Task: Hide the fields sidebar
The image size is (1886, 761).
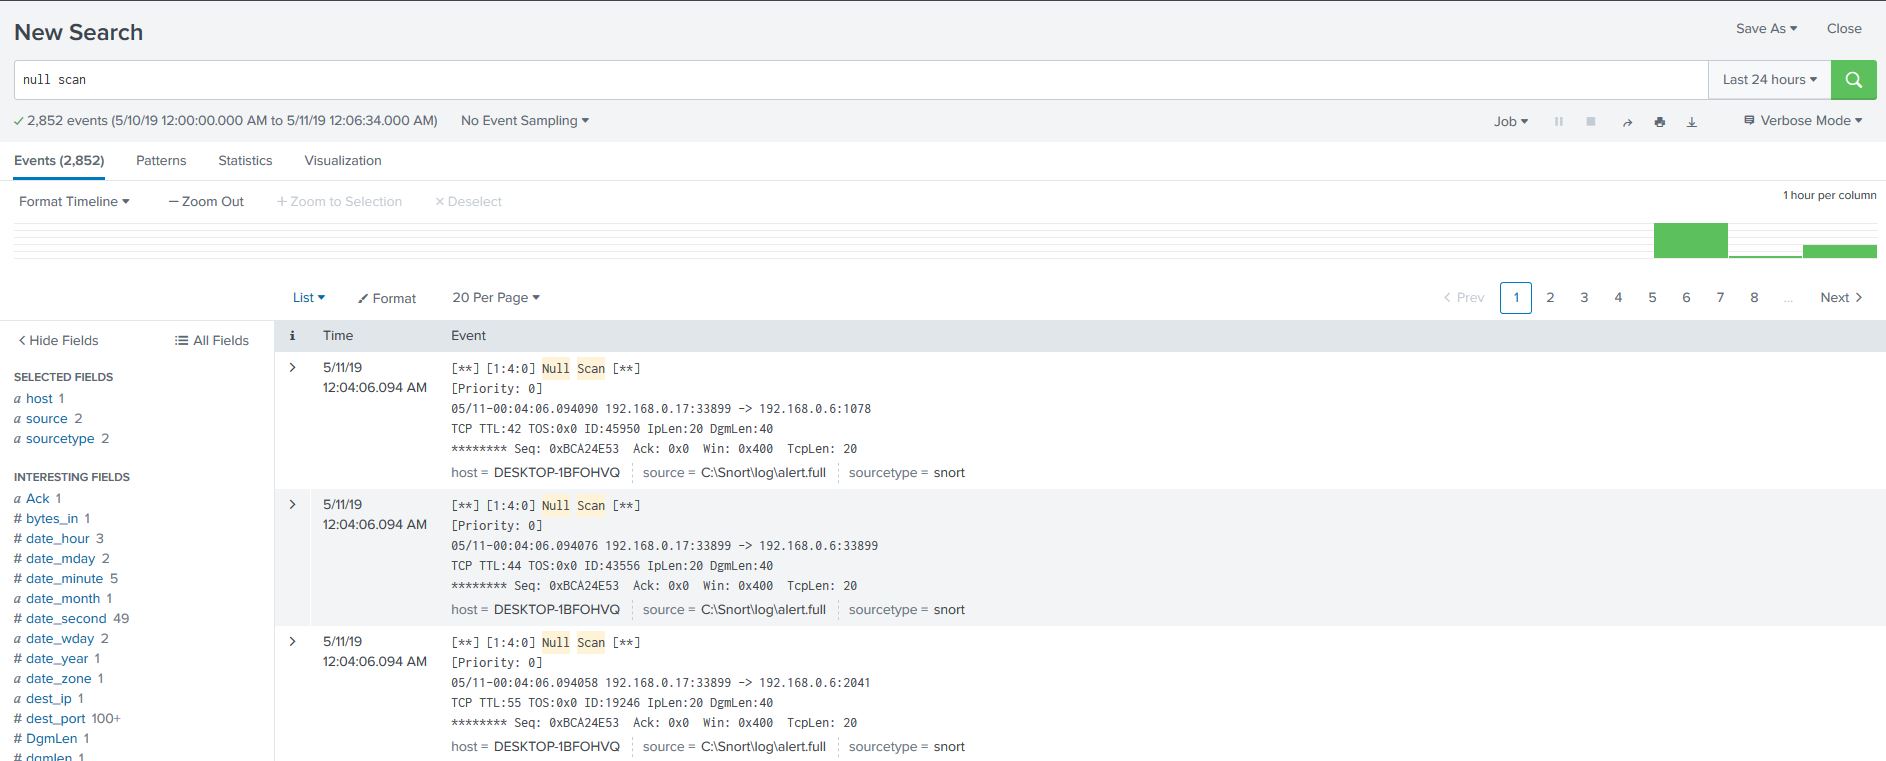Action: pyautogui.click(x=58, y=341)
